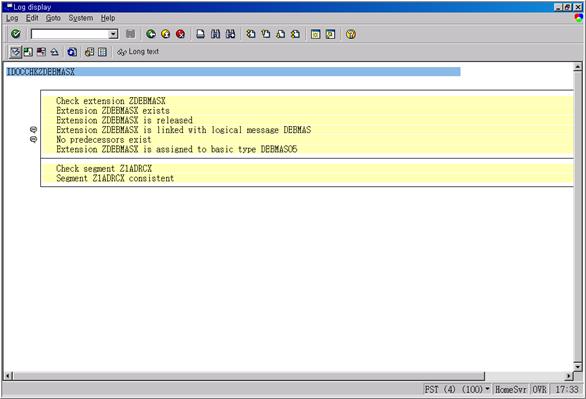Viewport: 586px width, 399px height.
Task: Open the status bar system info dropdown
Action: click(x=487, y=389)
